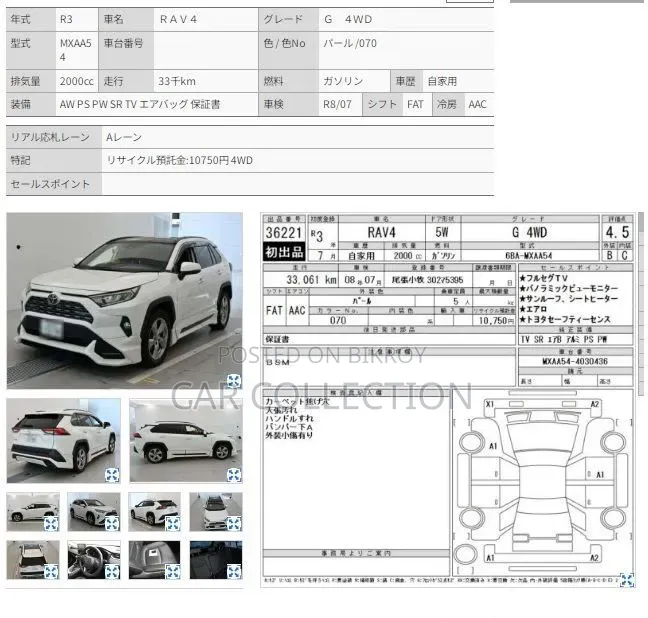This screenshot has height=618, width=648.
Task: Click the expand icon on the main front photo
Action: [234, 381]
